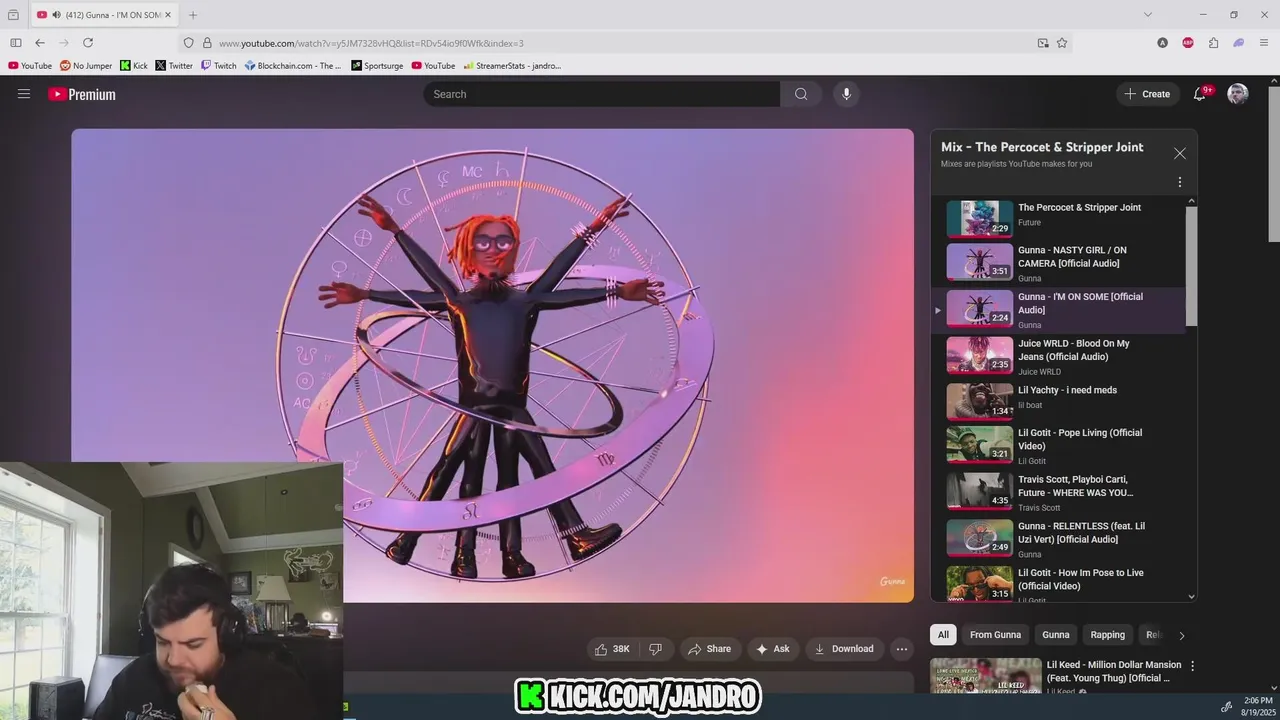The image size is (1280, 720).
Task: Go to YouTube Premium home logo
Action: pos(82,94)
